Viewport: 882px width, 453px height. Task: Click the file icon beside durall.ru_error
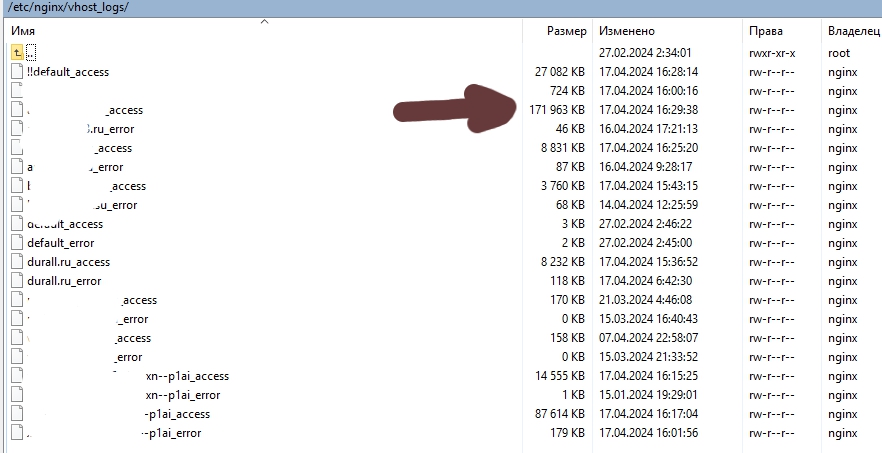[17, 281]
